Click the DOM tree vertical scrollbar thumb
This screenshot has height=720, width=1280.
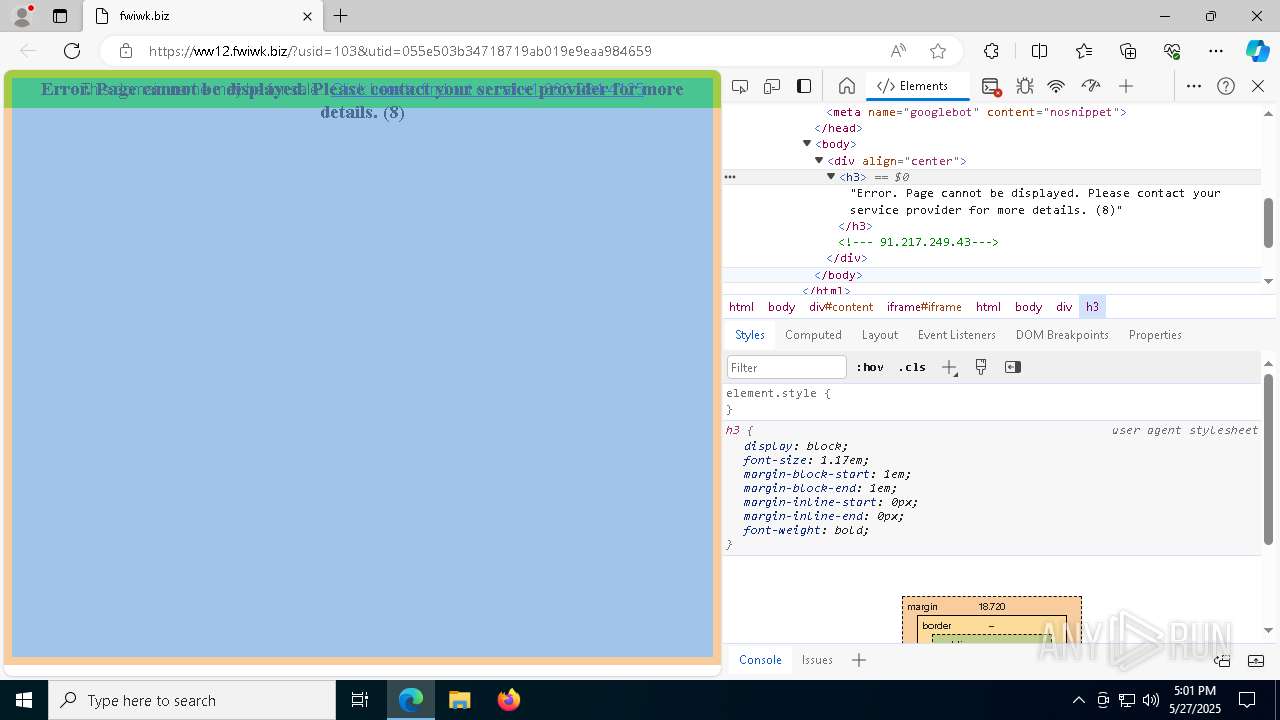(x=1268, y=222)
